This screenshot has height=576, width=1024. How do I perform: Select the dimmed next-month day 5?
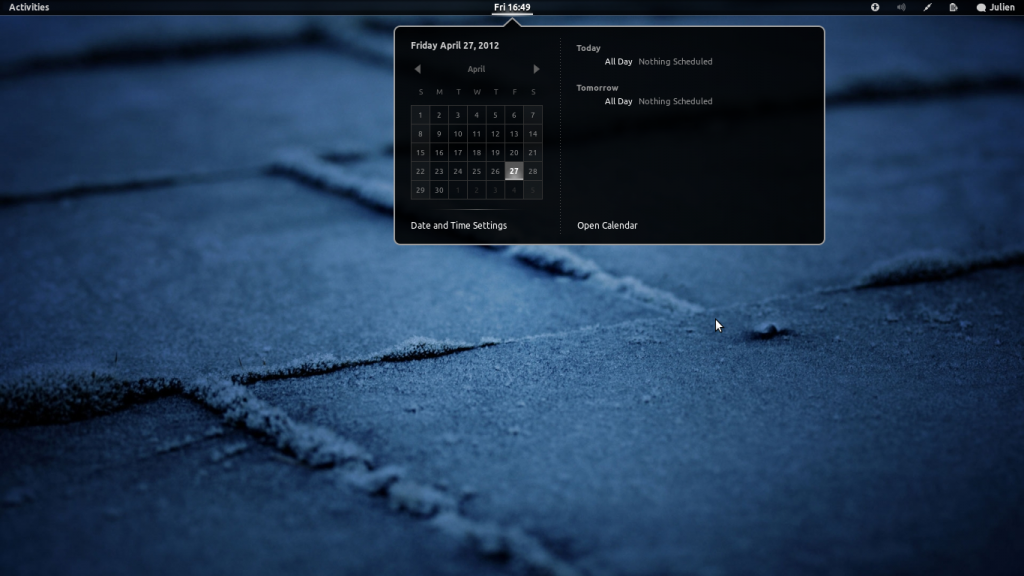(x=533, y=190)
